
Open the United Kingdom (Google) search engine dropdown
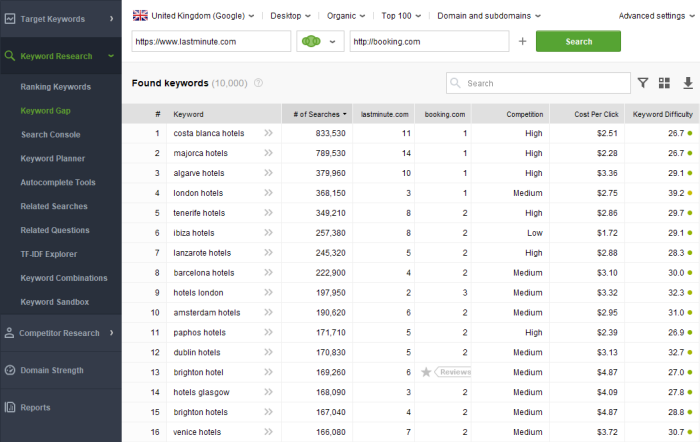pyautogui.click(x=193, y=16)
